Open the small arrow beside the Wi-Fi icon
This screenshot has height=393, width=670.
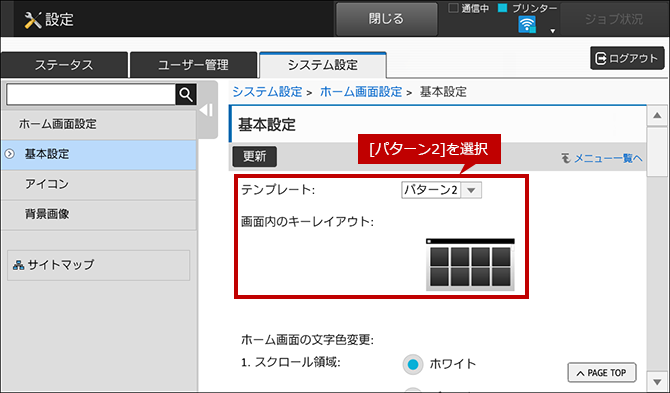point(552,31)
